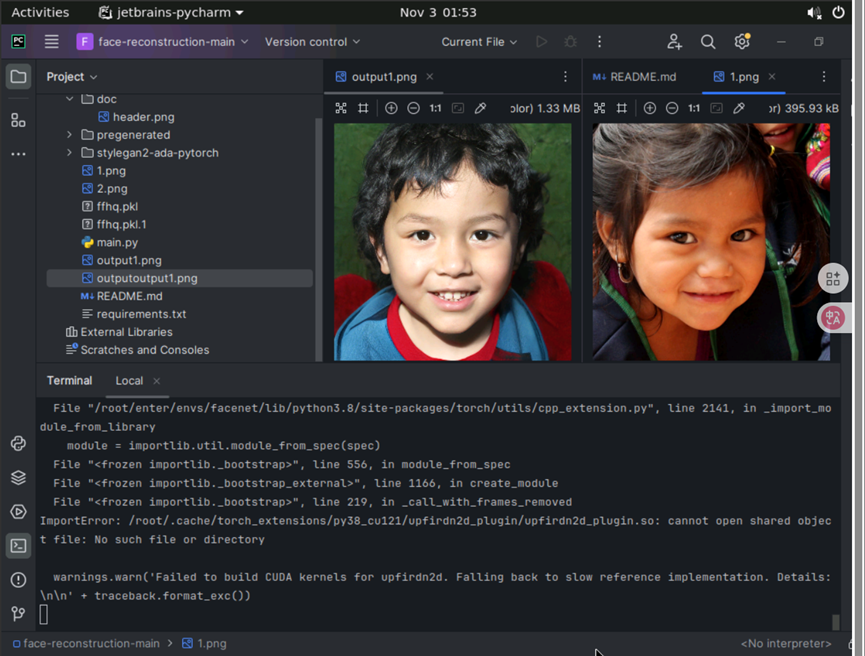
Task: Expand the pregenerated folder
Action: click(70, 135)
